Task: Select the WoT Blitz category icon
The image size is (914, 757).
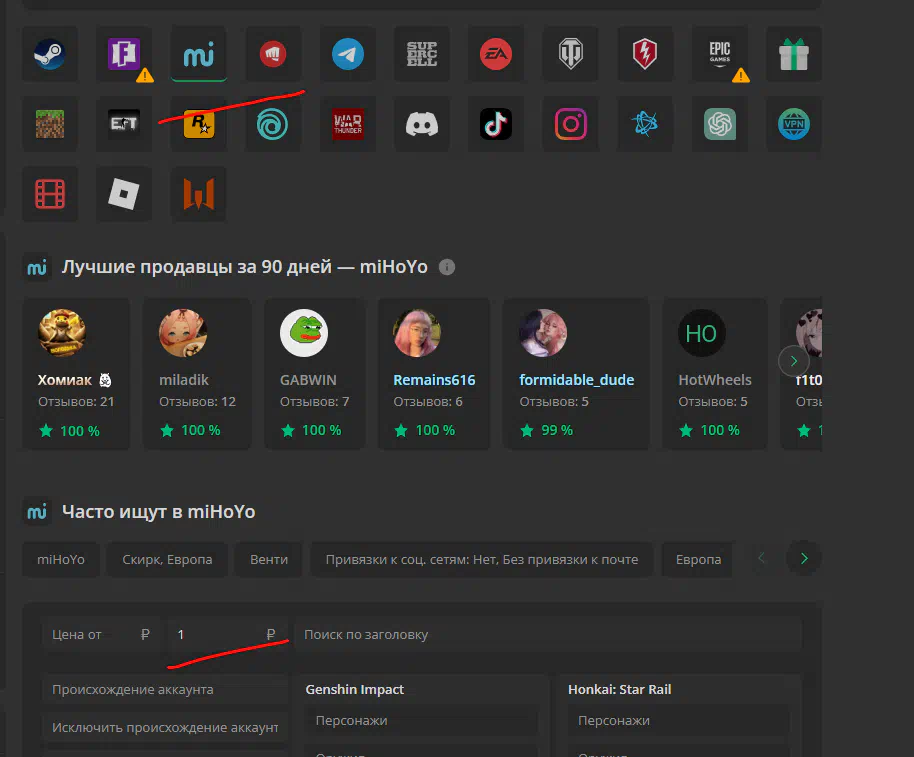Action: pos(645,54)
